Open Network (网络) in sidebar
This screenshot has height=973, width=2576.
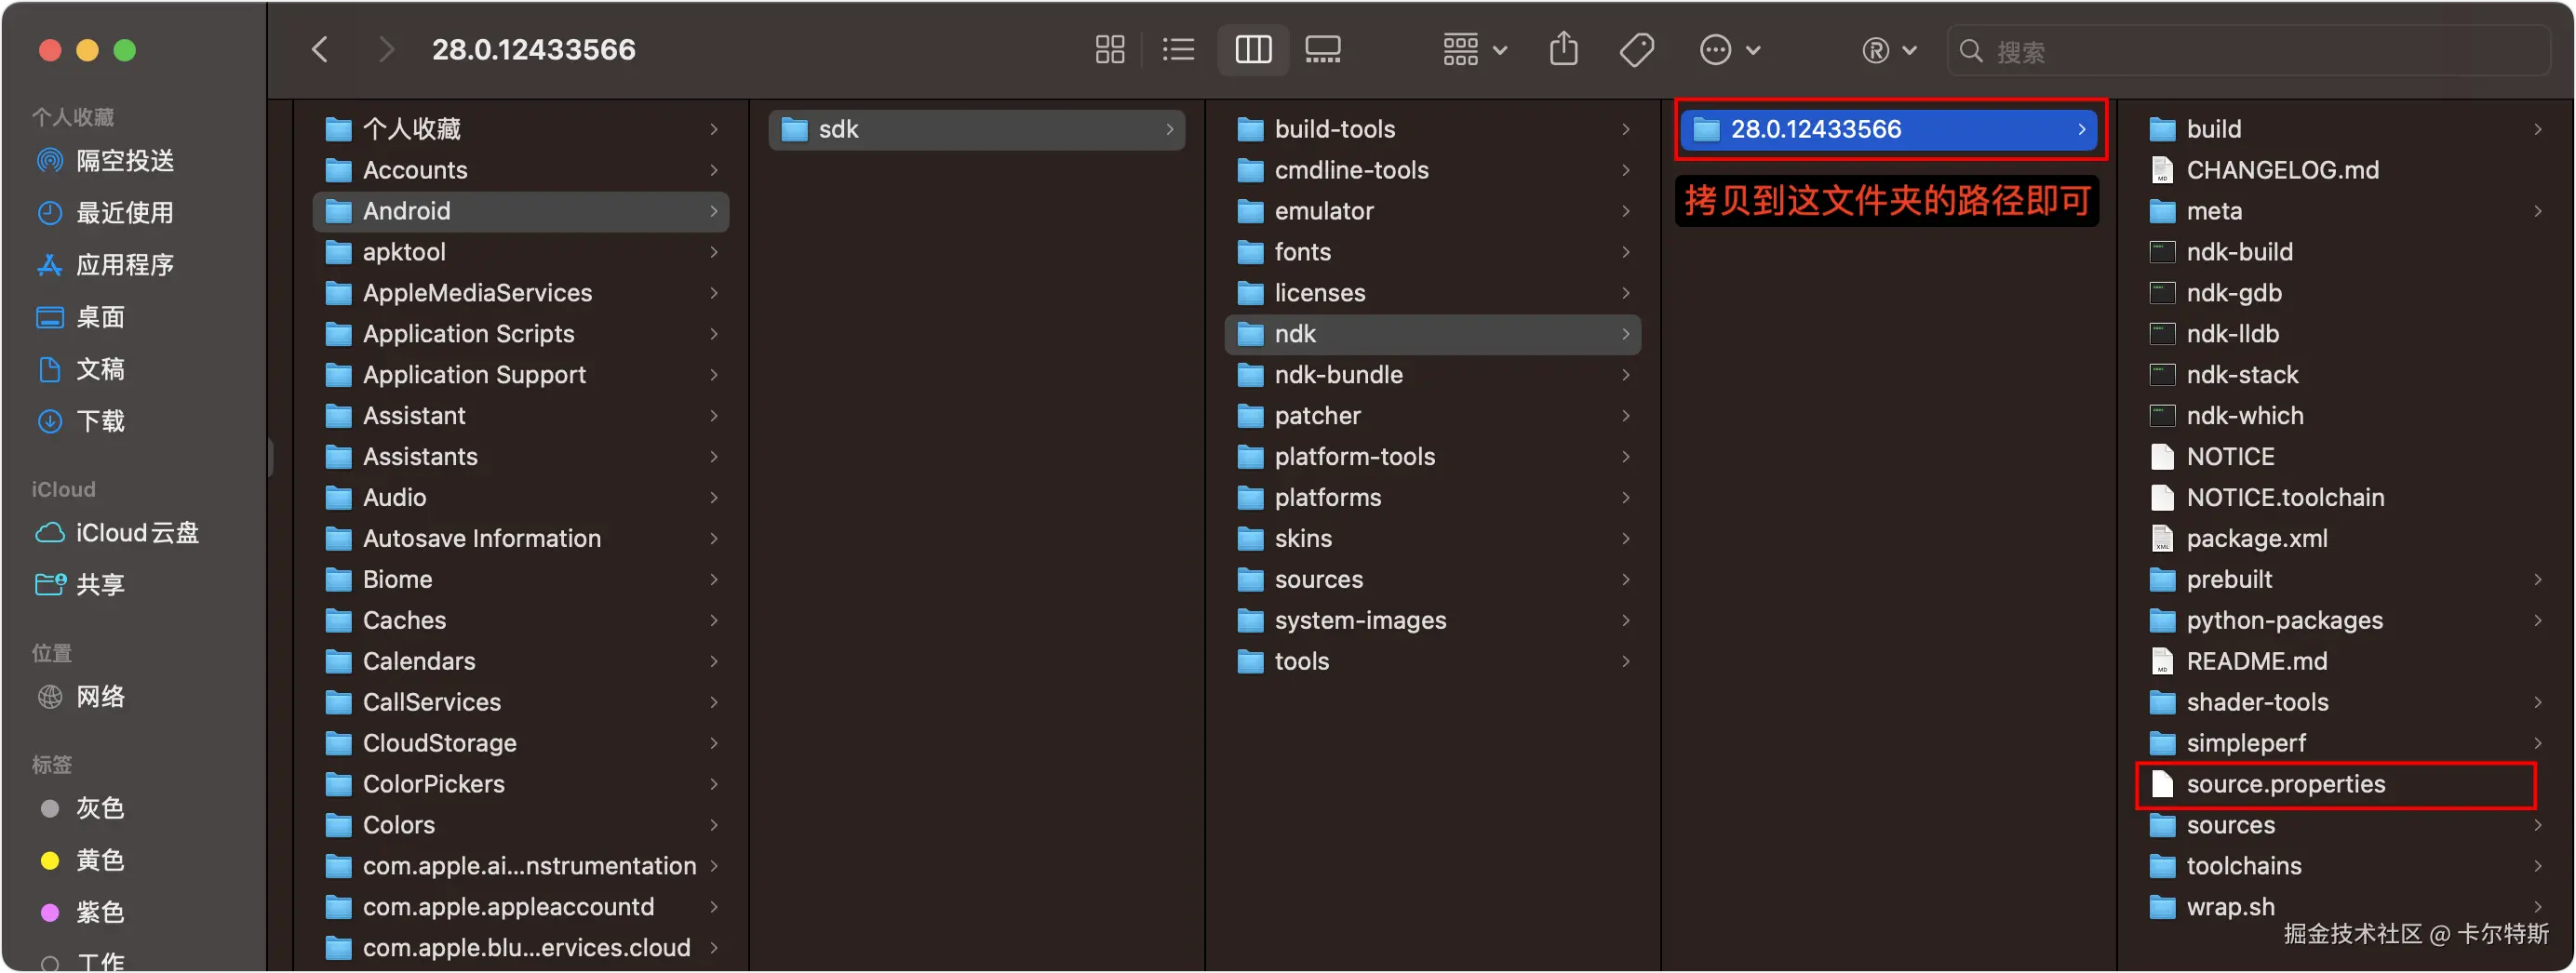point(80,697)
